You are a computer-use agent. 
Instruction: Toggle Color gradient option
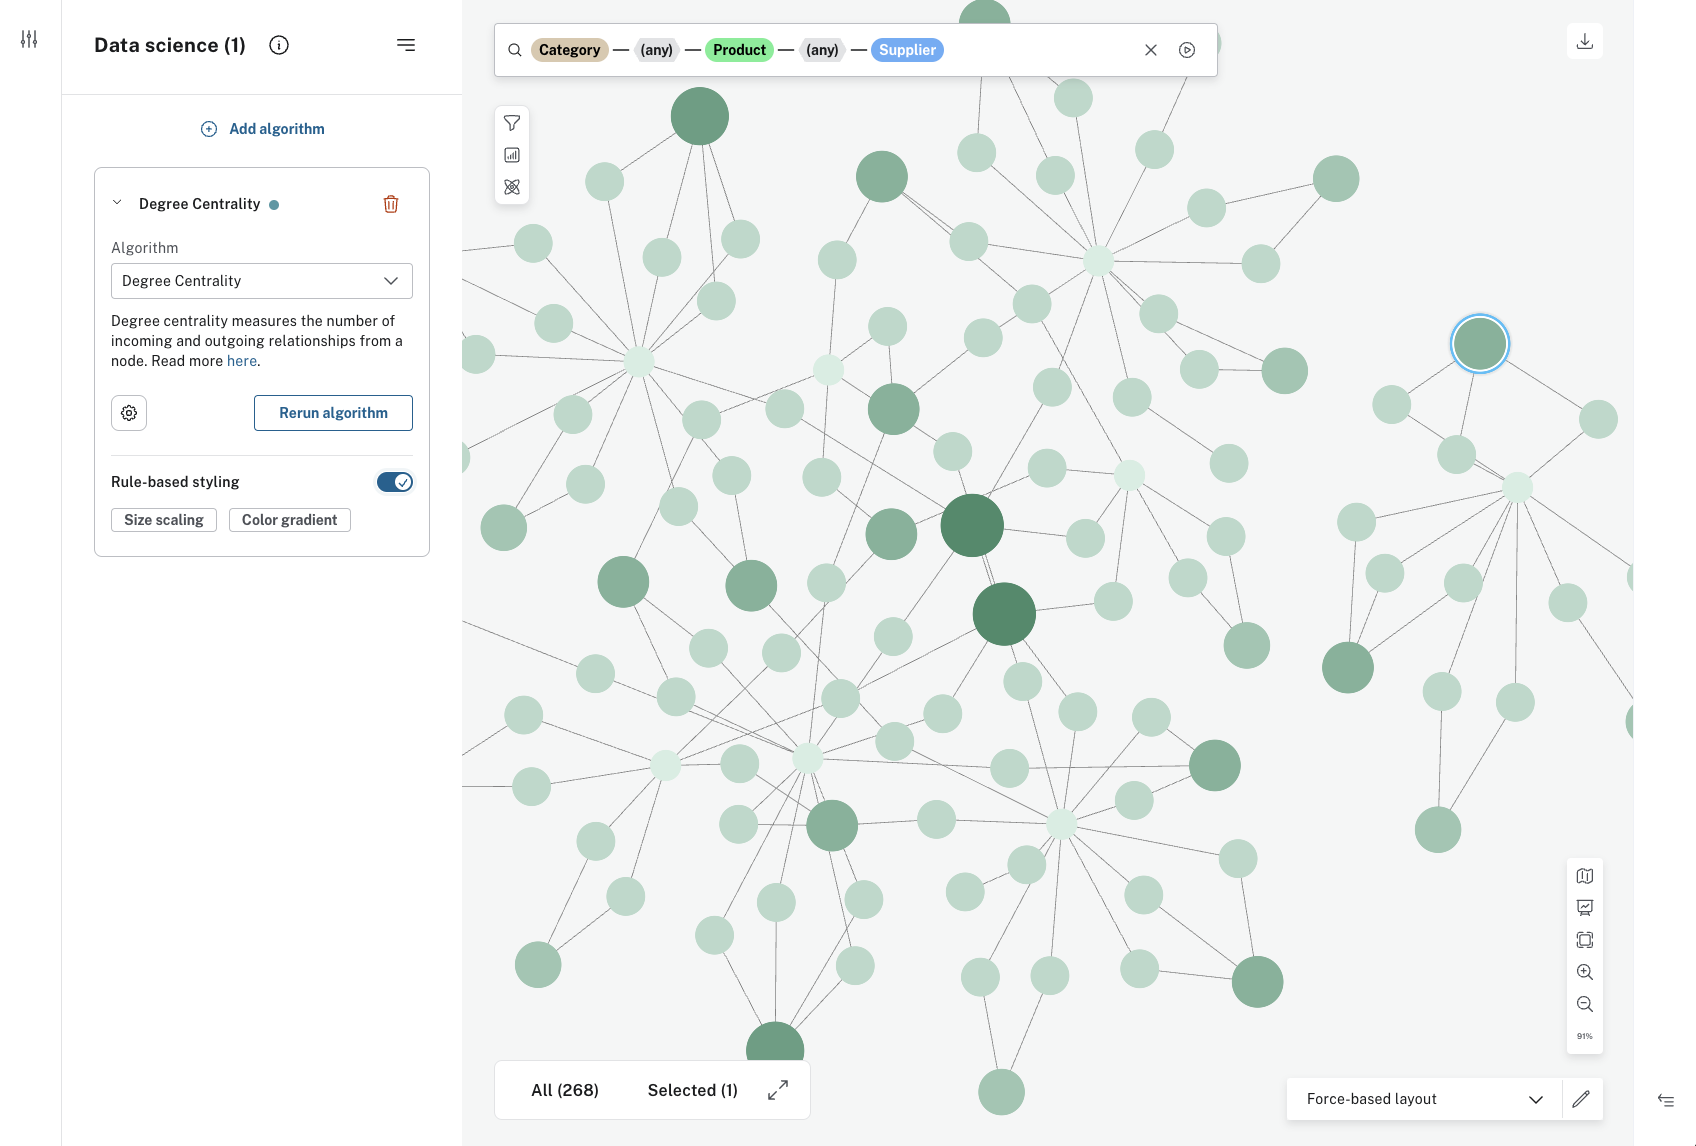[290, 520]
